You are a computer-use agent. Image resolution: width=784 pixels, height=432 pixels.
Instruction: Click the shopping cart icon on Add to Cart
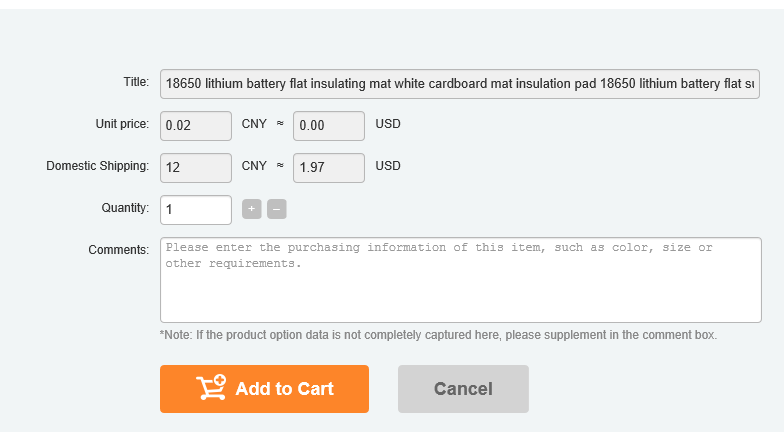[x=211, y=388]
